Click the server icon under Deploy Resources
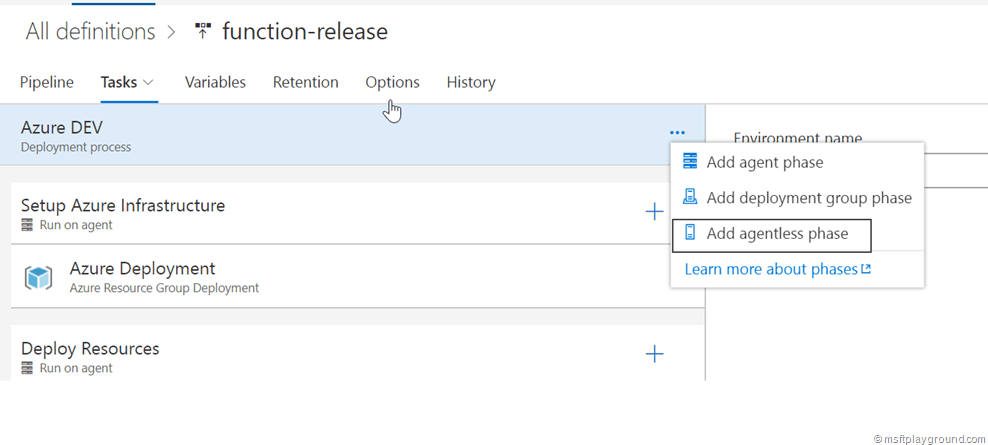Image resolution: width=988 pixels, height=445 pixels. [x=27, y=368]
